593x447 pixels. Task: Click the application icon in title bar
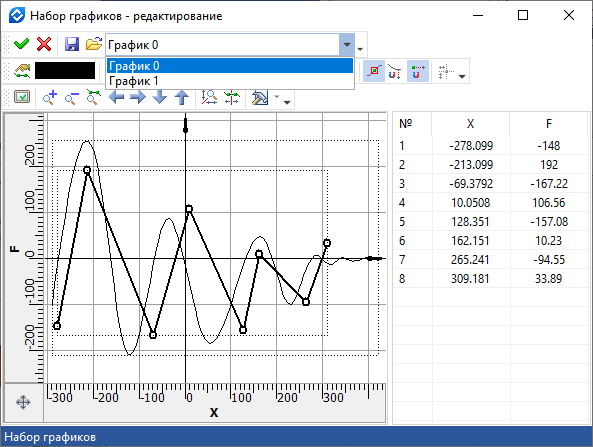(x=17, y=16)
